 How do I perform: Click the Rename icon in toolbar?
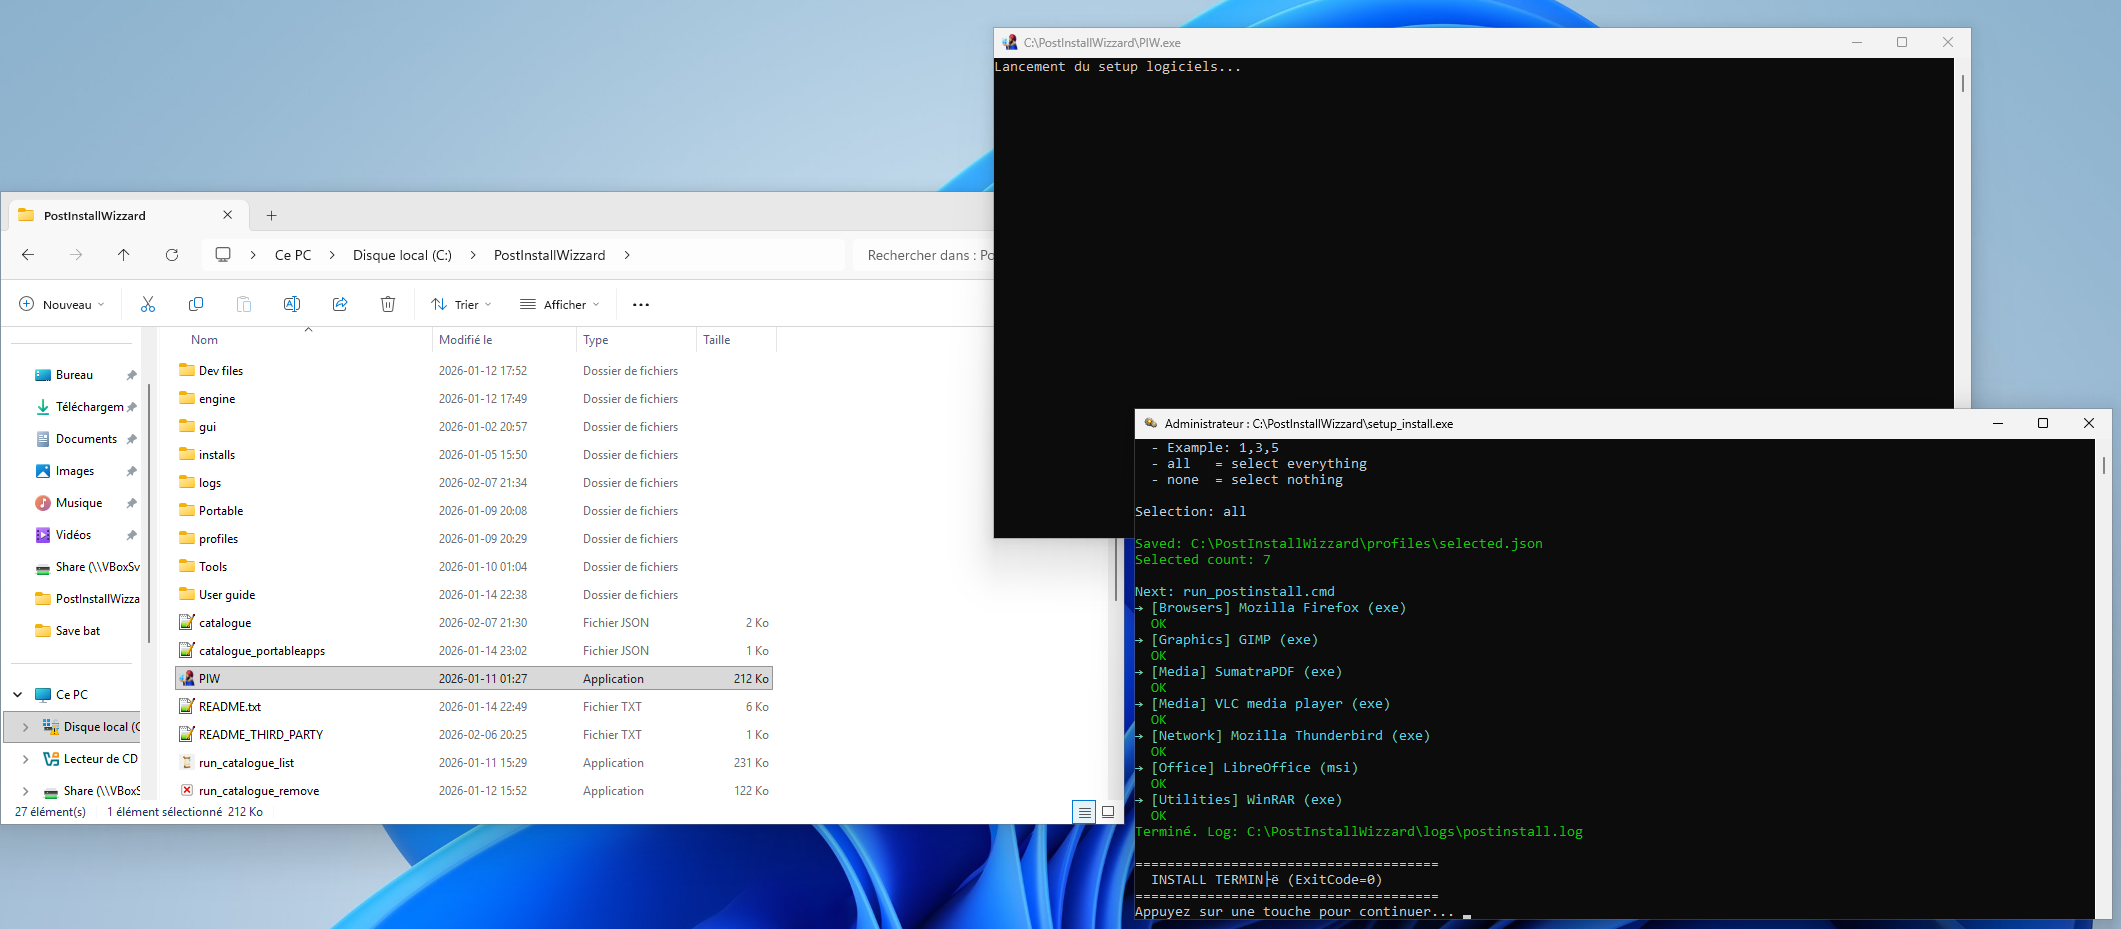click(x=292, y=304)
